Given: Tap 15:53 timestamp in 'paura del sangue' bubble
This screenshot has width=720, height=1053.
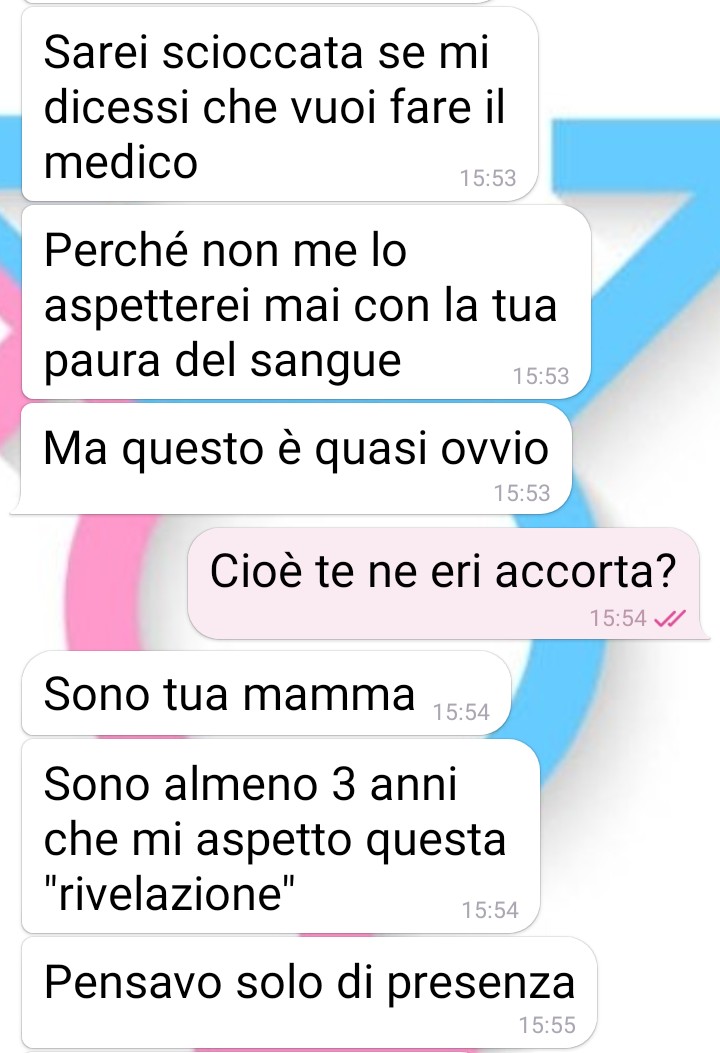Looking at the screenshot, I should (541, 376).
